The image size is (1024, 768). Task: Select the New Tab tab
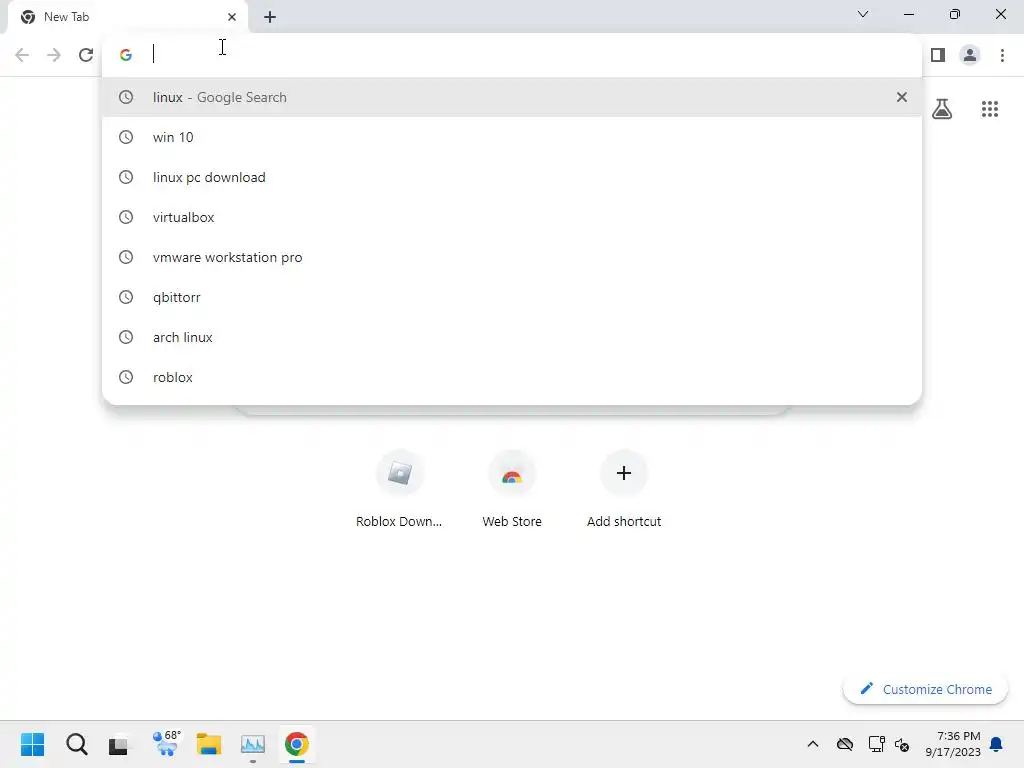coord(127,17)
